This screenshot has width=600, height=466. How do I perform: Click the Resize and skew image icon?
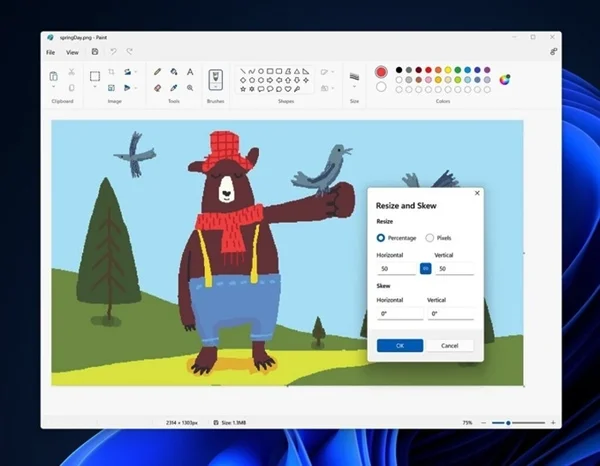pos(111,88)
